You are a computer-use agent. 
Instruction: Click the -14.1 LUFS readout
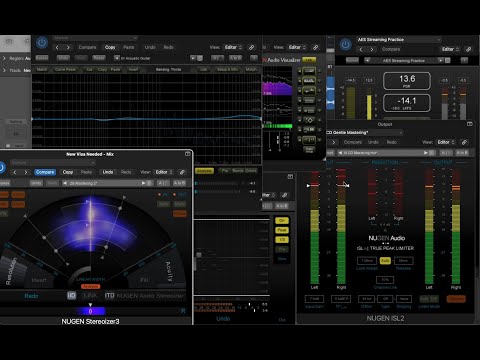407,103
